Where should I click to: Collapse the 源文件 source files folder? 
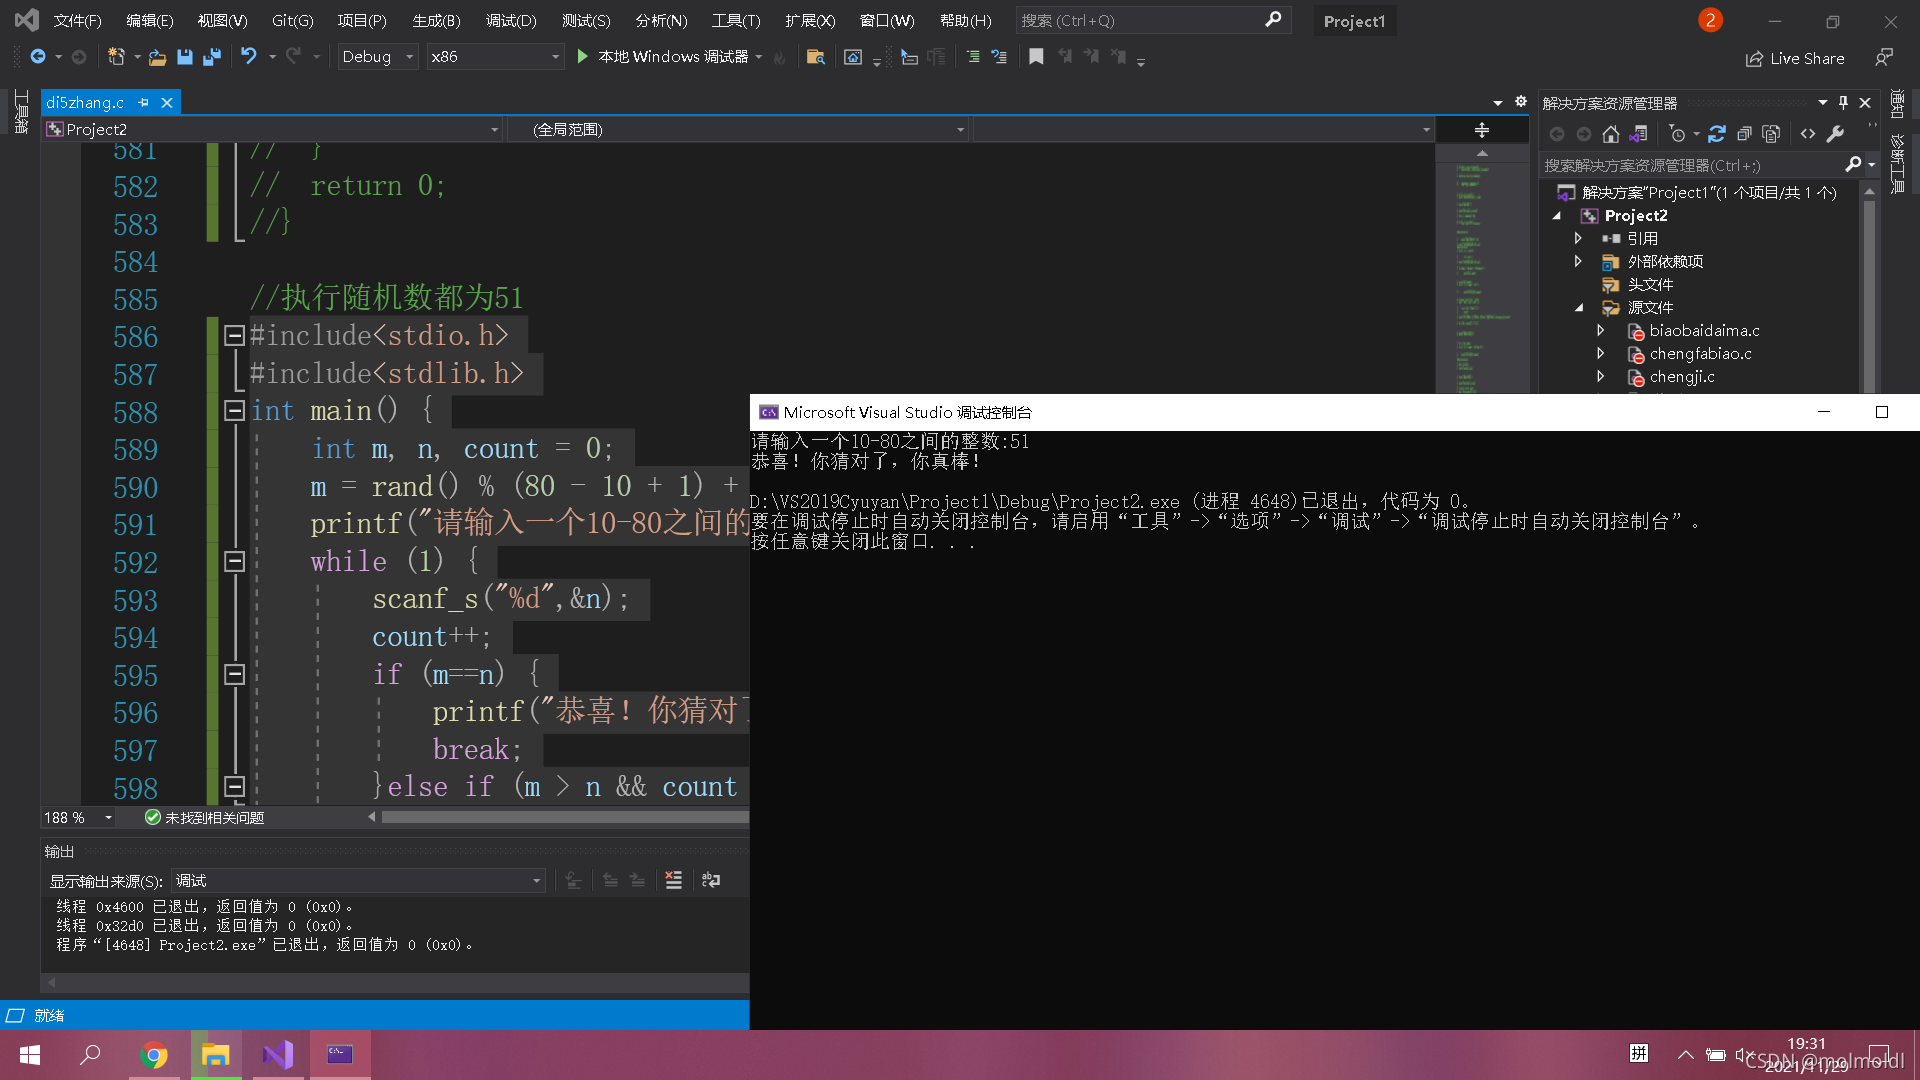(1579, 308)
